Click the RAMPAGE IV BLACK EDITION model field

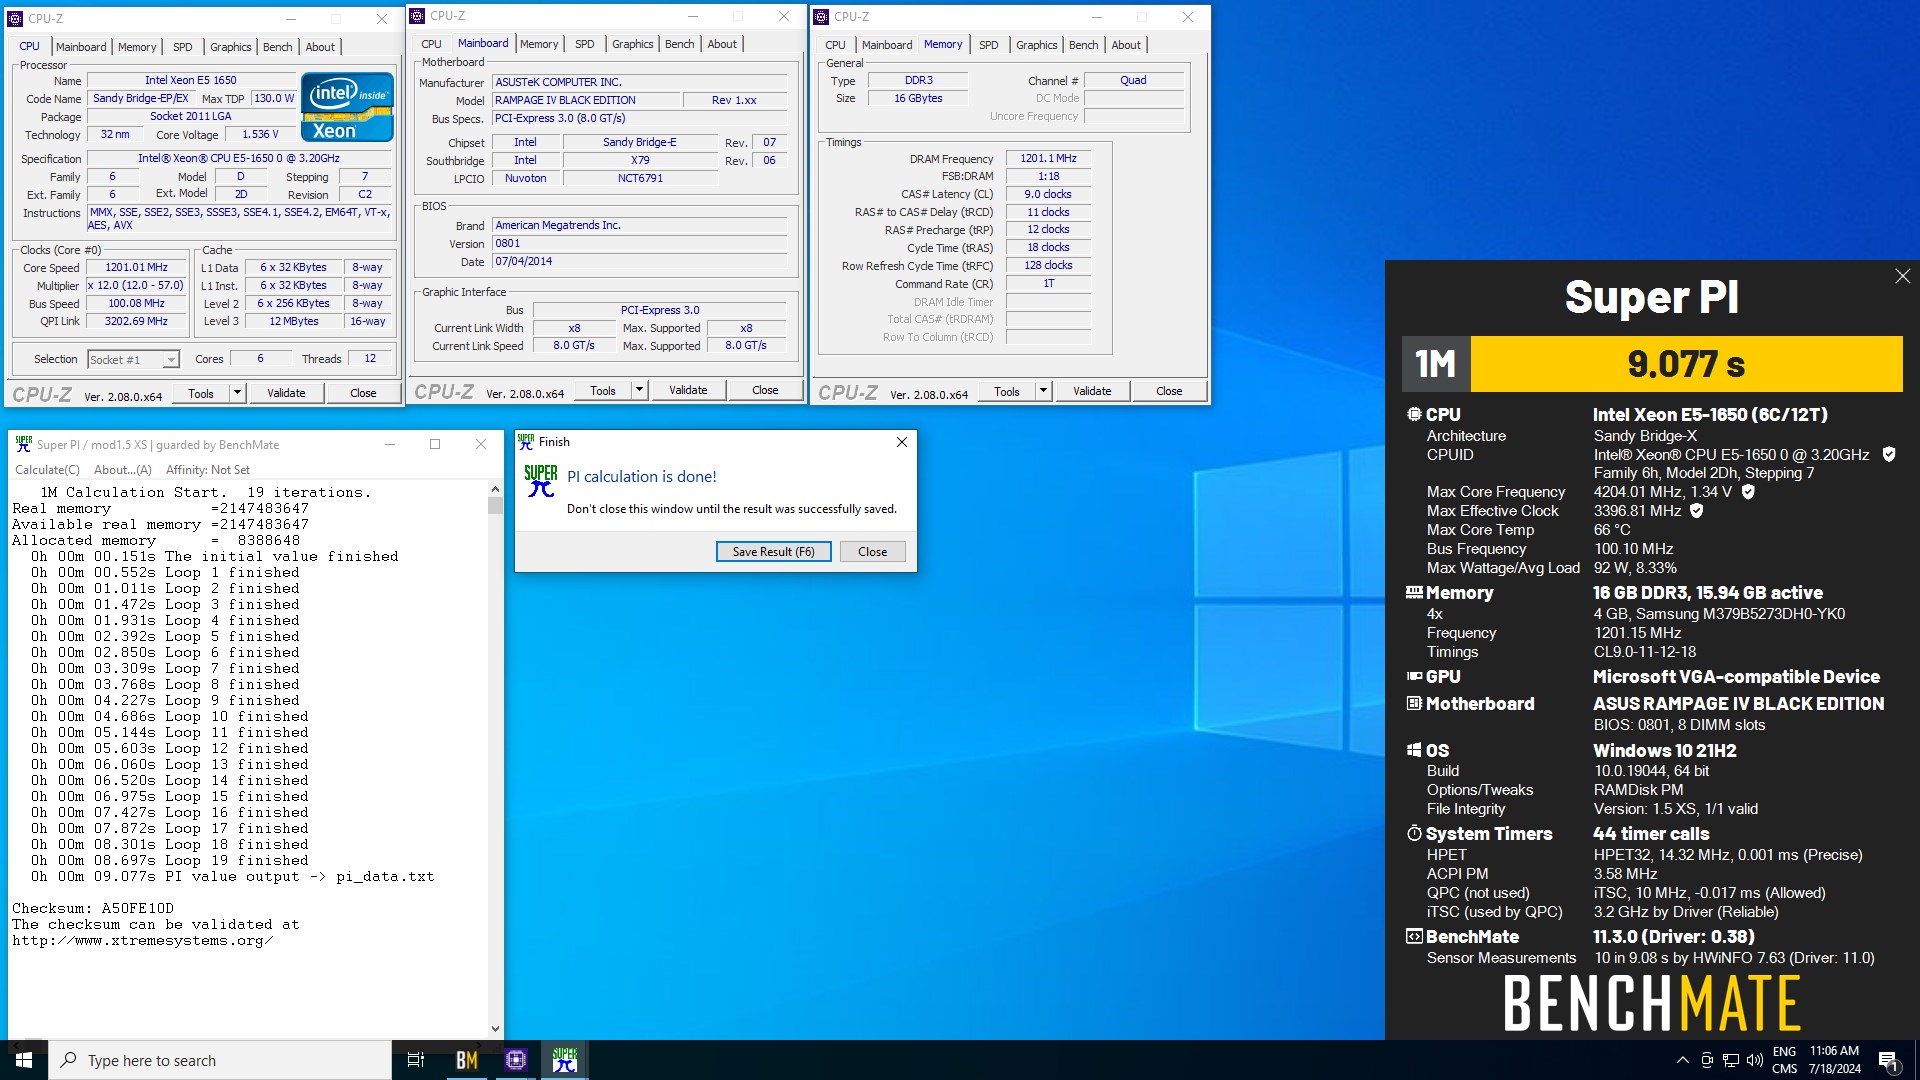click(585, 101)
